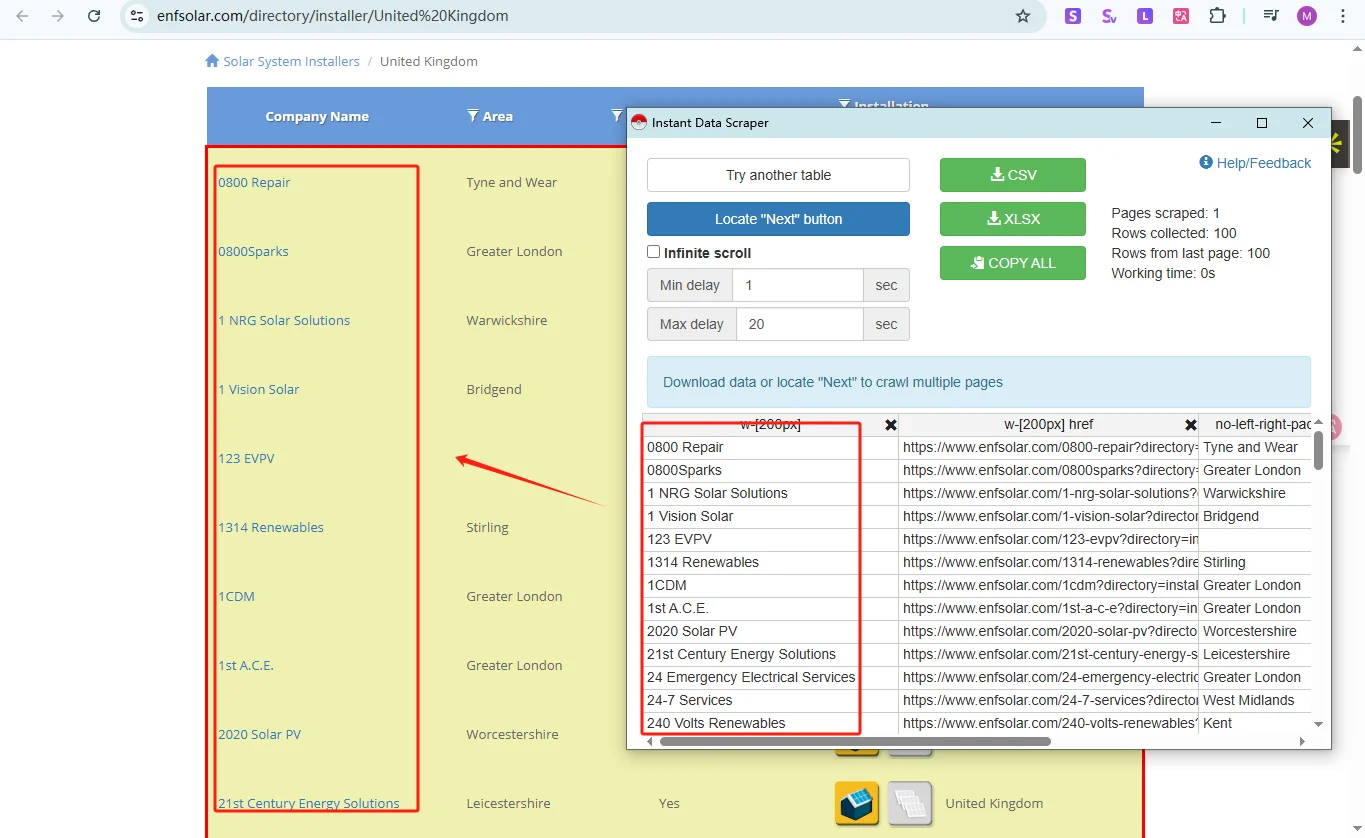Focus the Max delay input field

coord(800,324)
